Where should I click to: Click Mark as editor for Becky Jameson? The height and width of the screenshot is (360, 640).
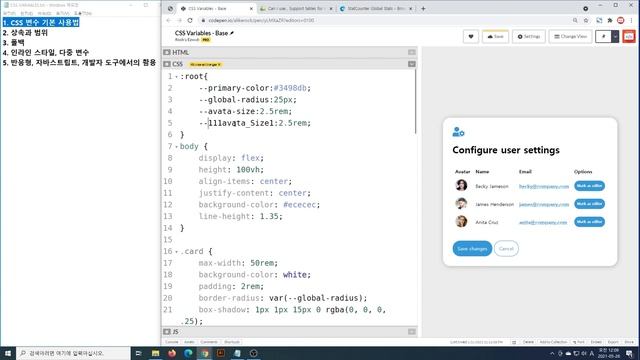point(589,186)
